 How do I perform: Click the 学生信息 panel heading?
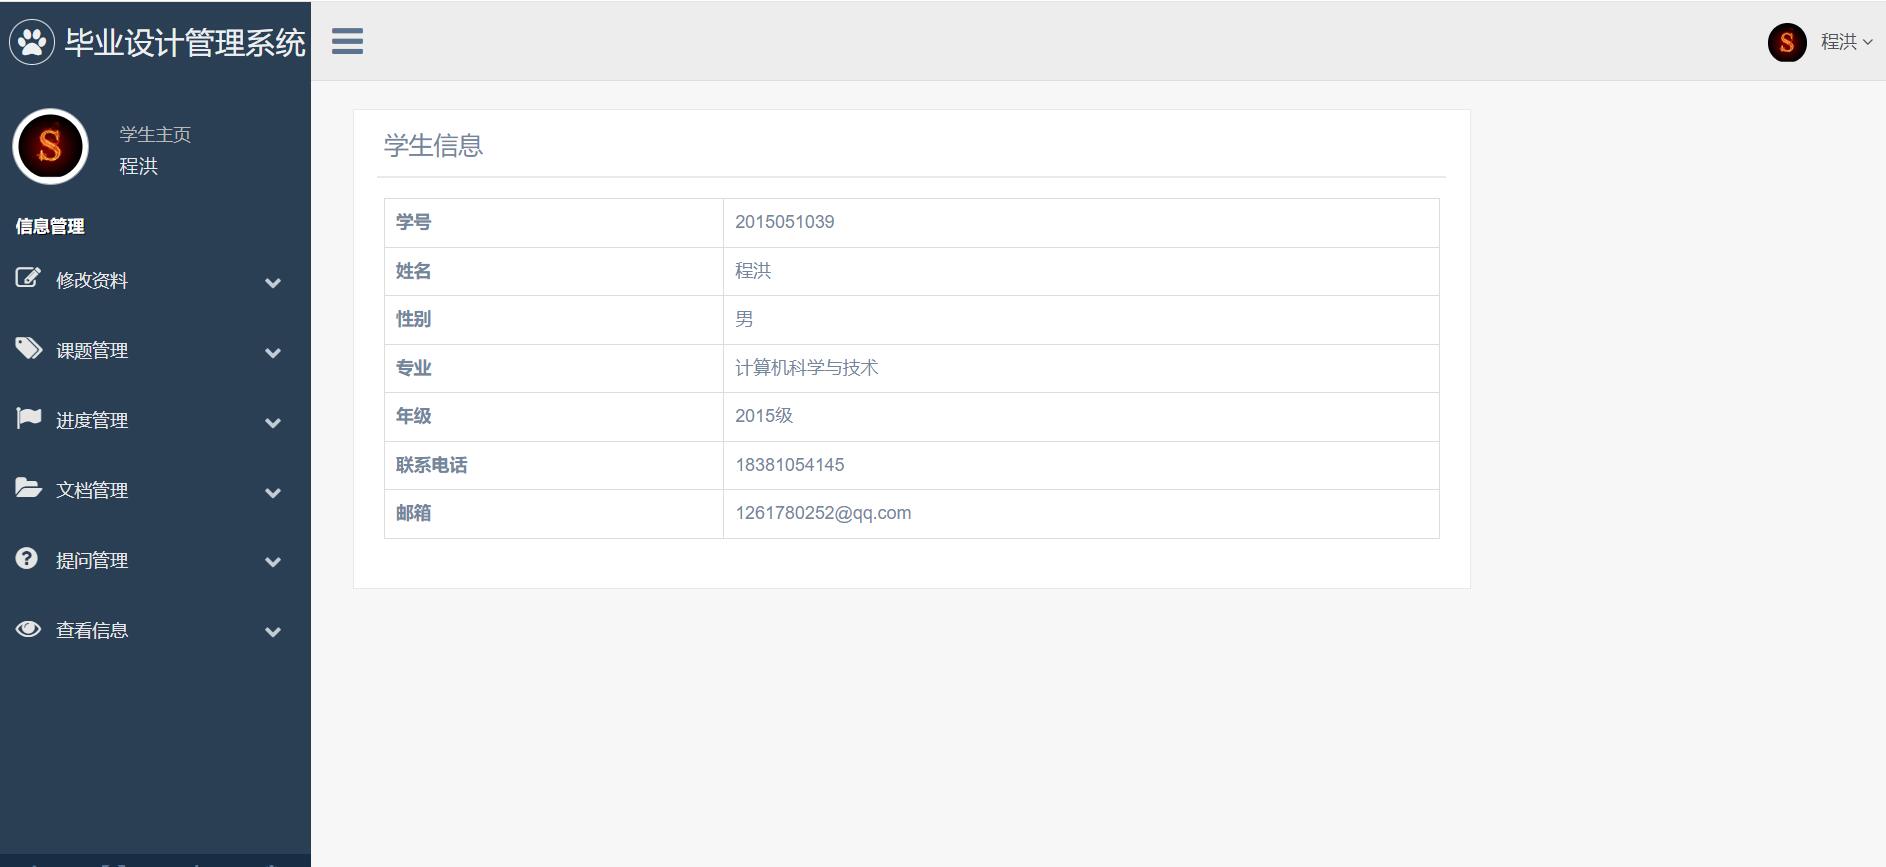(x=433, y=146)
